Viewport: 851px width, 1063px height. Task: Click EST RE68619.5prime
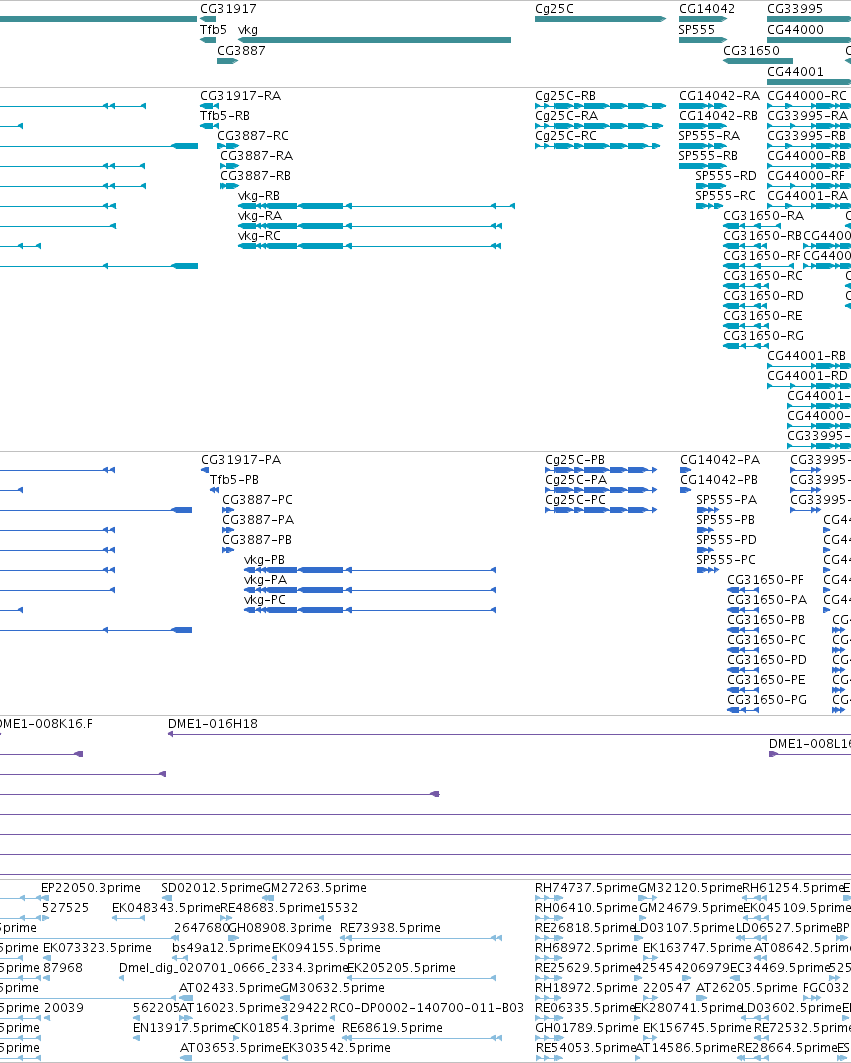tap(393, 1028)
